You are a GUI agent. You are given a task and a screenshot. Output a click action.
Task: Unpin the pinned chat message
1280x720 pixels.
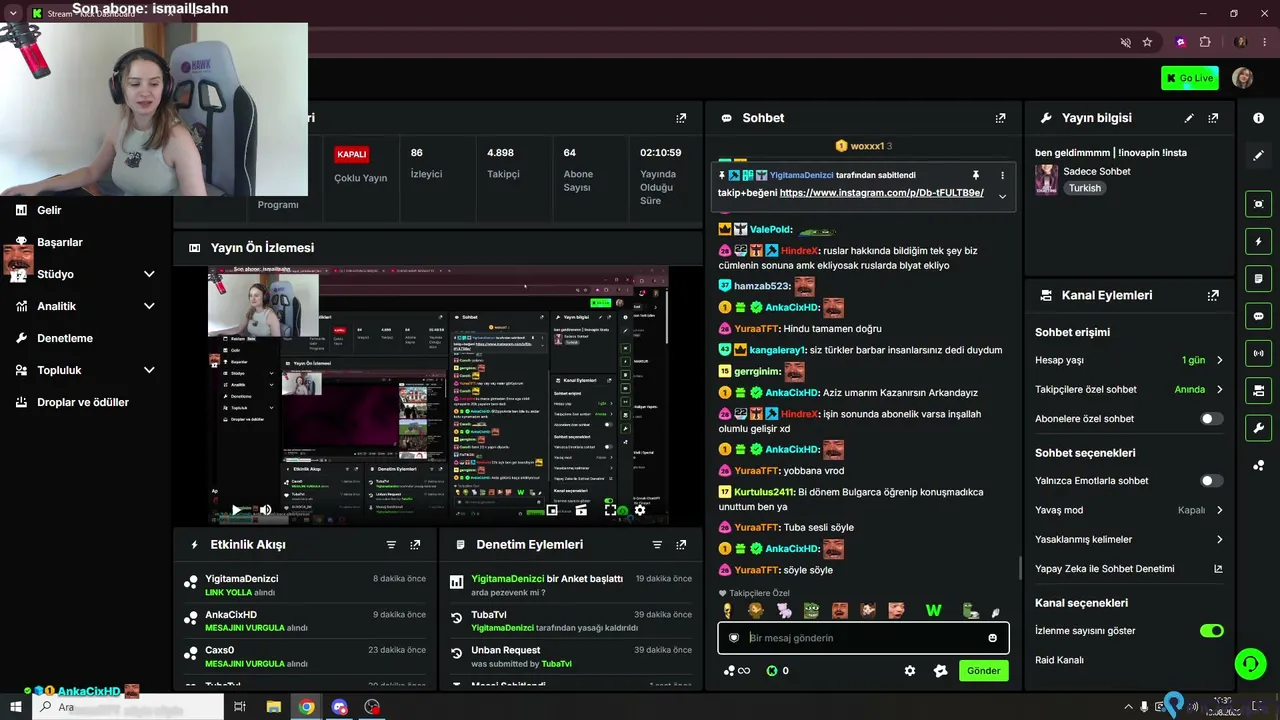(975, 175)
